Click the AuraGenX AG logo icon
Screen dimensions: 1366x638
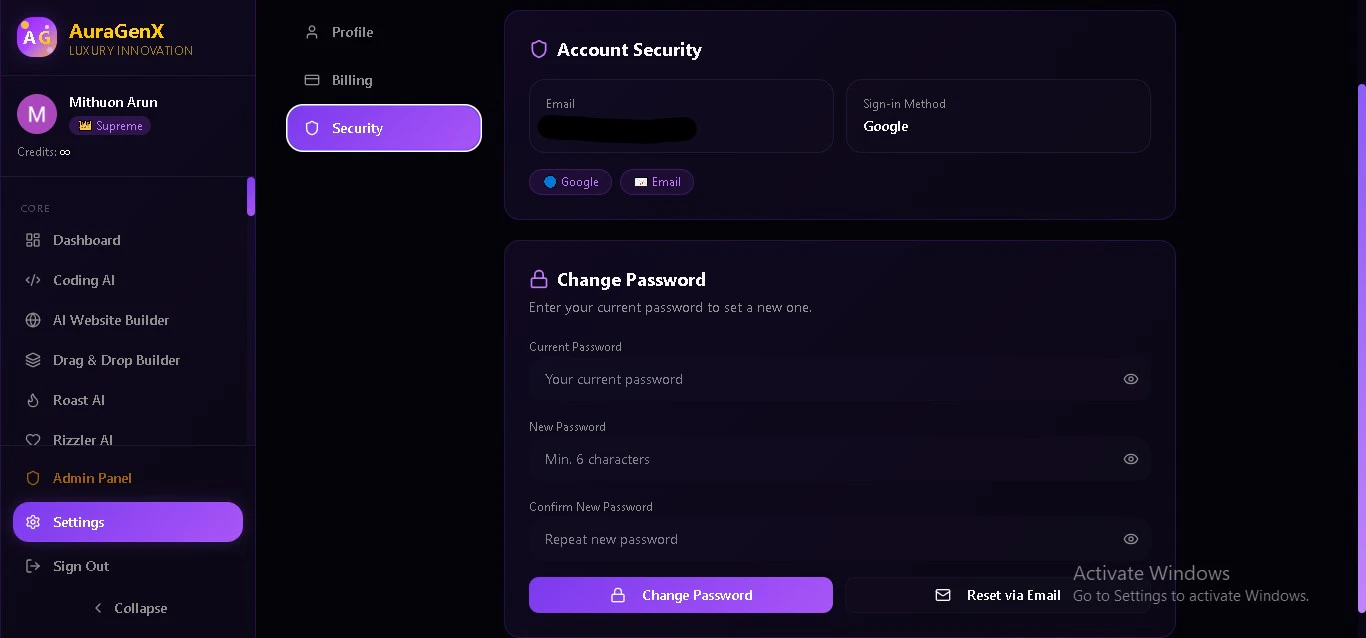click(37, 37)
